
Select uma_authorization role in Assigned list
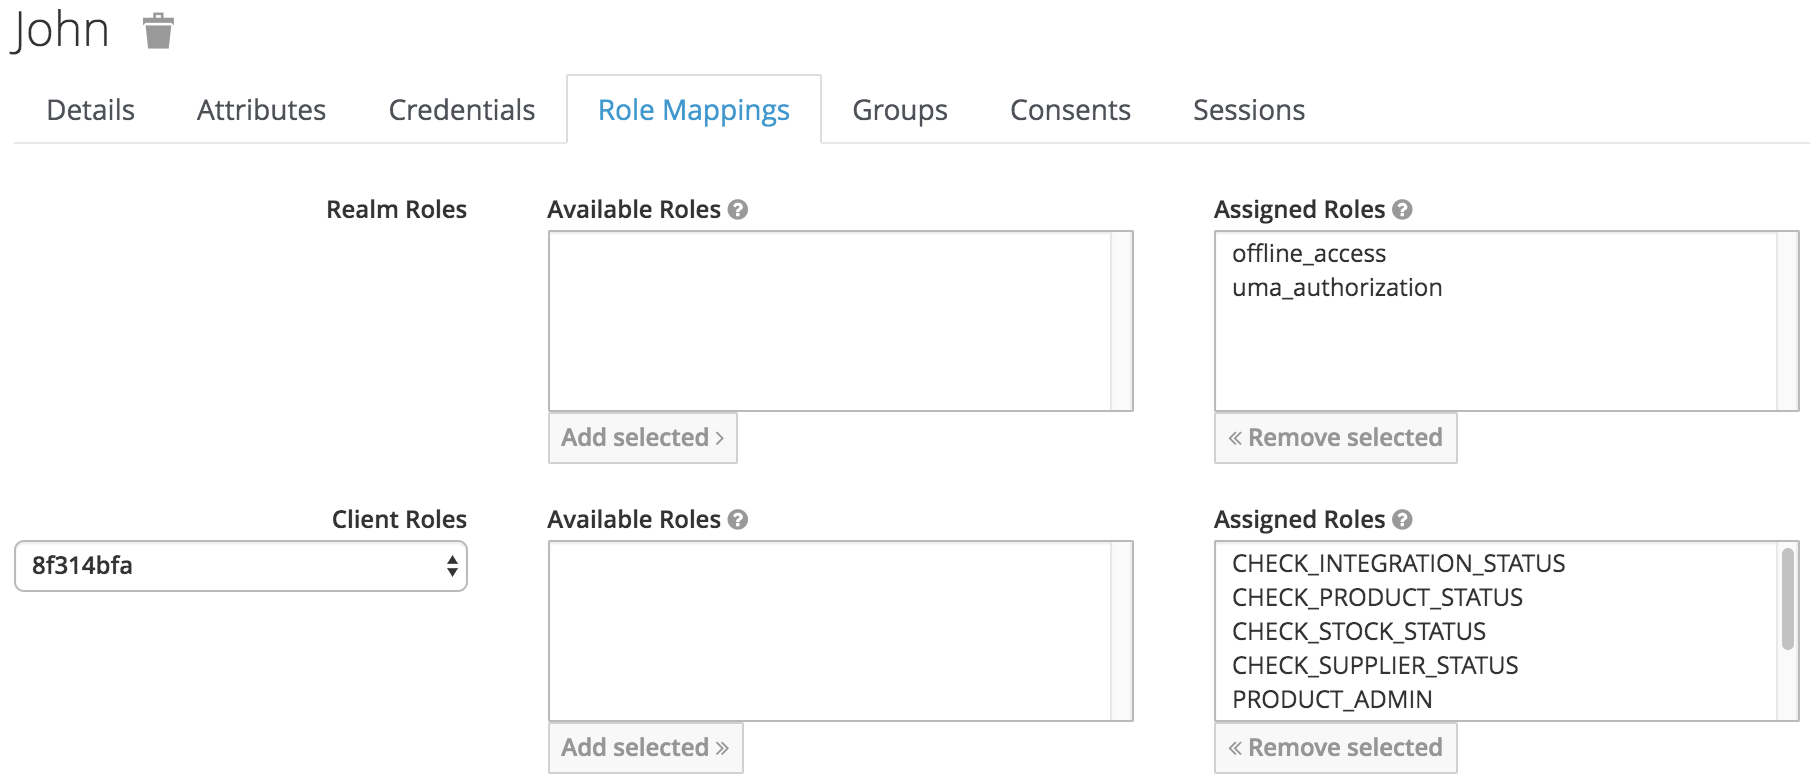click(x=1337, y=288)
